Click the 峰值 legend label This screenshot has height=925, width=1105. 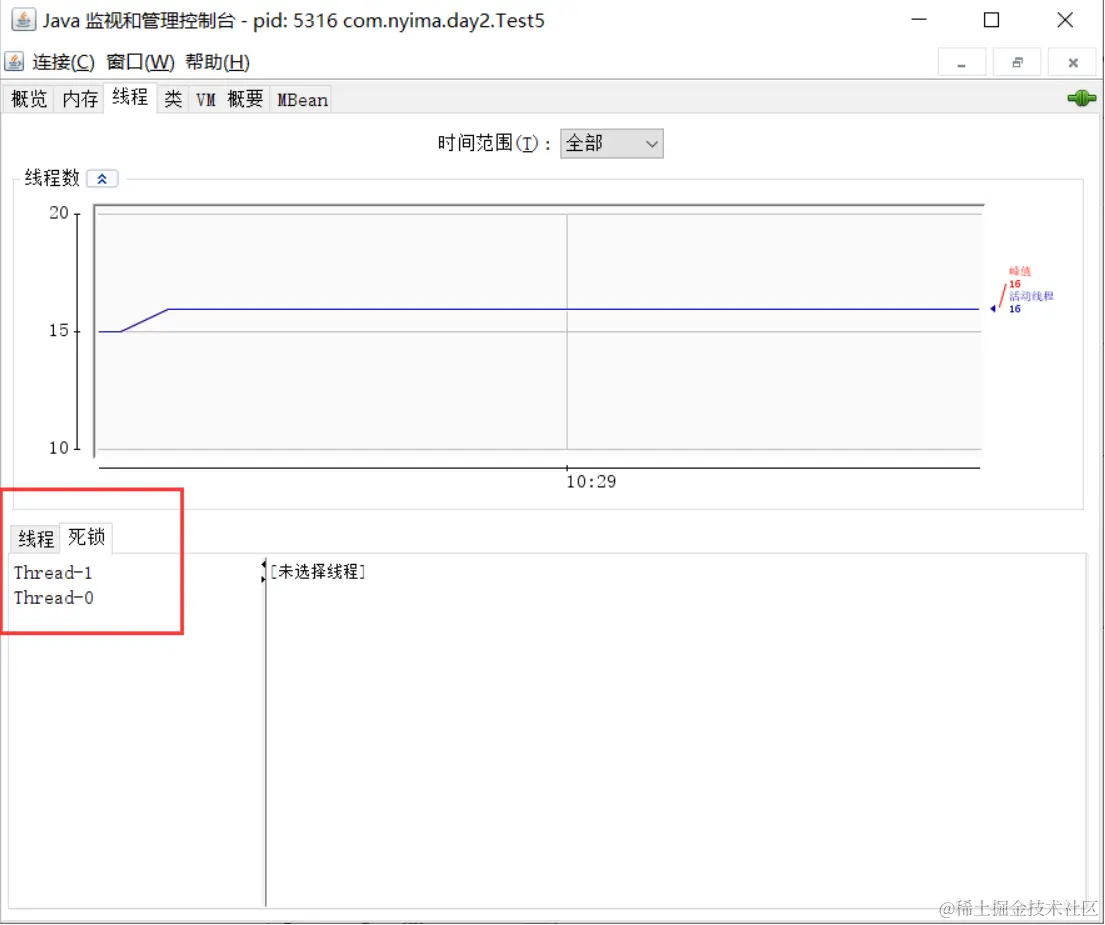tap(1020, 271)
